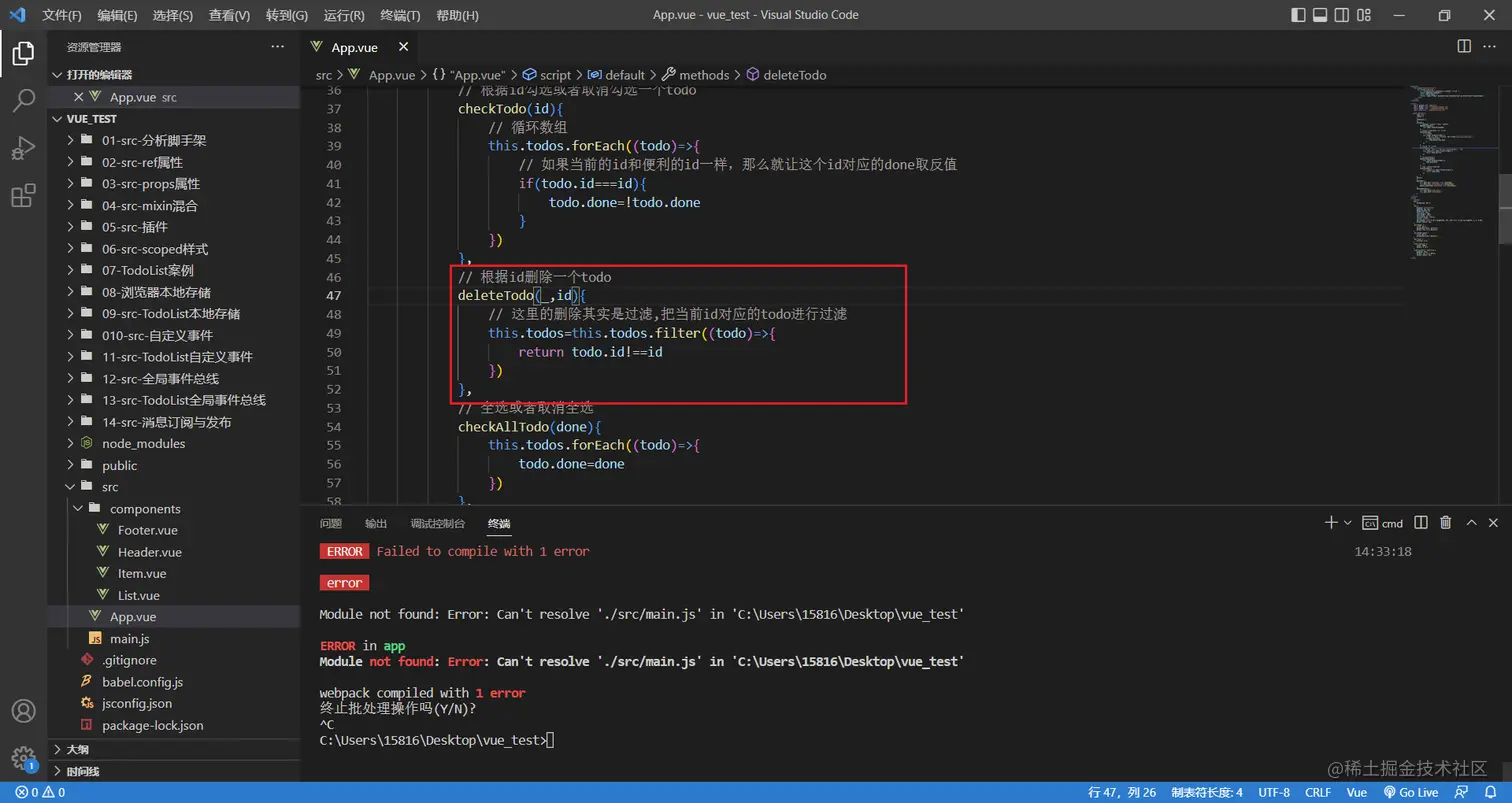The width and height of the screenshot is (1512, 803).
Task: Click 行 47, 列 26 cursor position
Action: point(1121,792)
